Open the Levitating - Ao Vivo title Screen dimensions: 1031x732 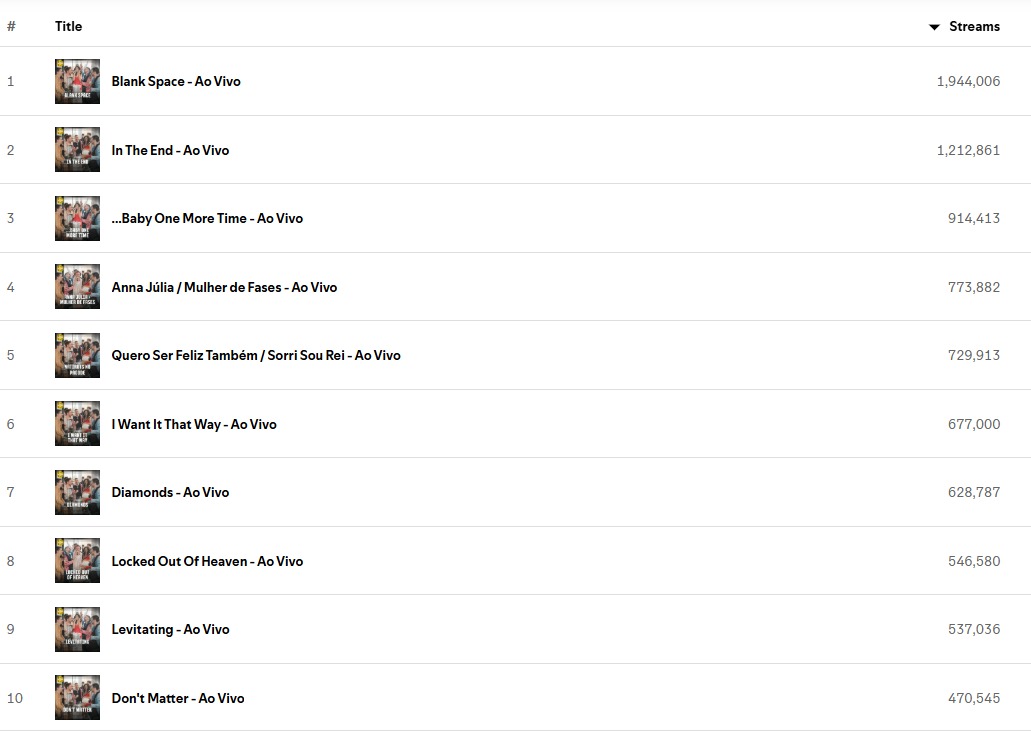pos(170,629)
